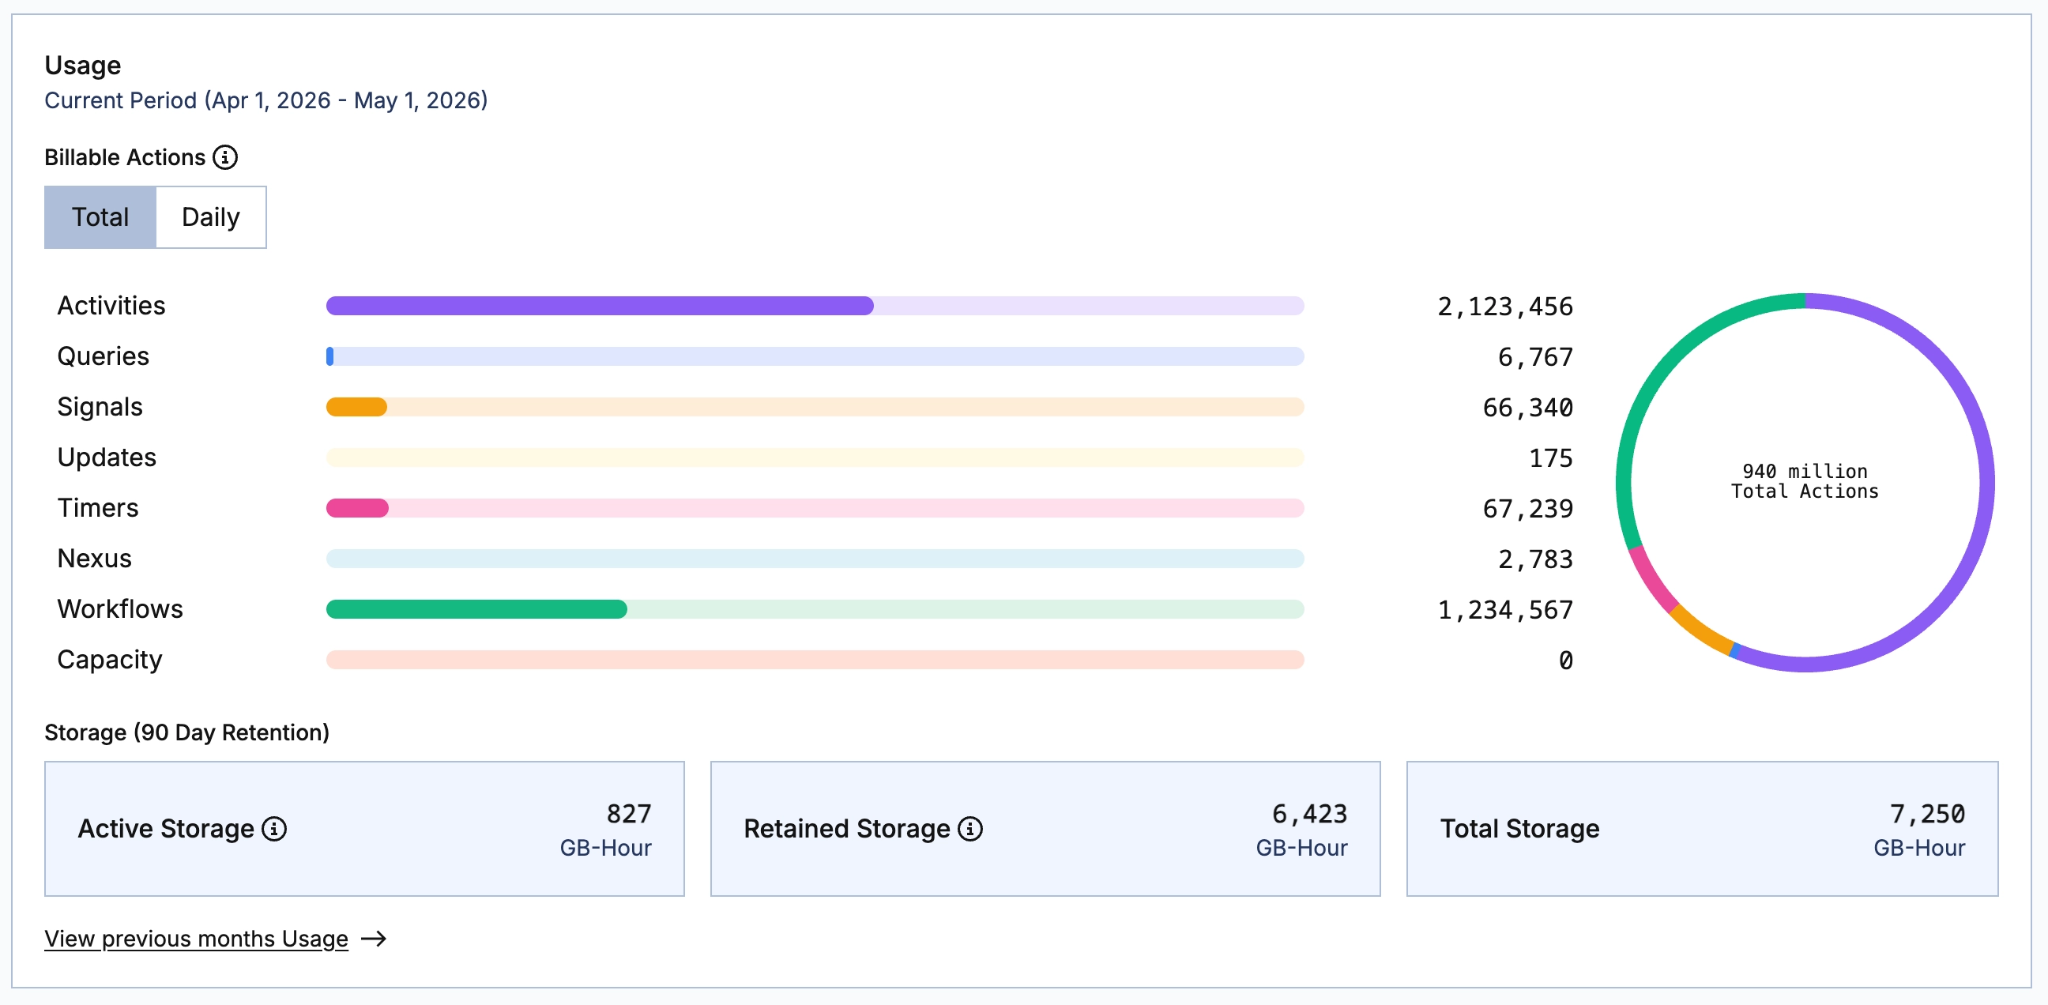Screen dimensions: 2048x1005
Task: Click the Signals progress bar
Action: click(x=815, y=407)
